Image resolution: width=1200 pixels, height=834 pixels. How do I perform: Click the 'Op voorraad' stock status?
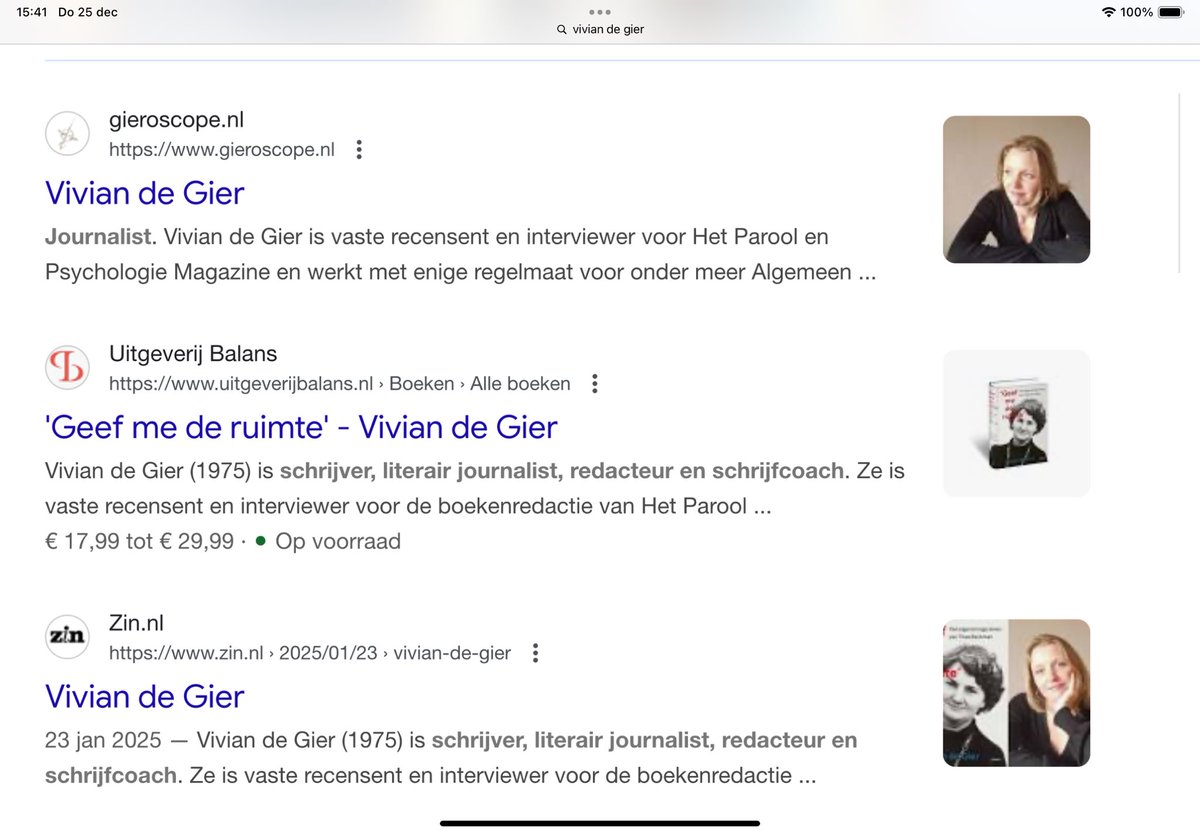(x=338, y=541)
